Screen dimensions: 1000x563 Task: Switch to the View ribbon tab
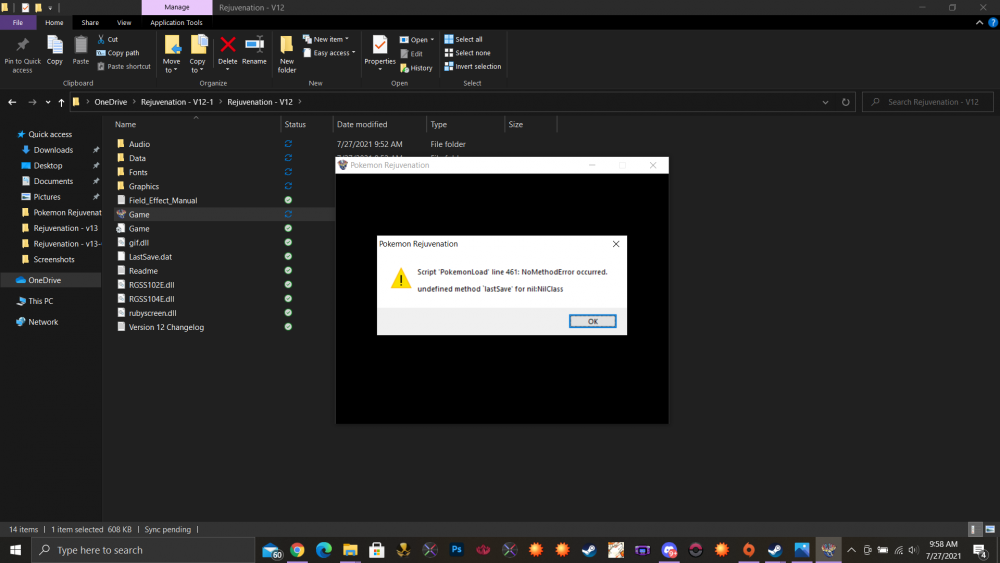click(124, 22)
